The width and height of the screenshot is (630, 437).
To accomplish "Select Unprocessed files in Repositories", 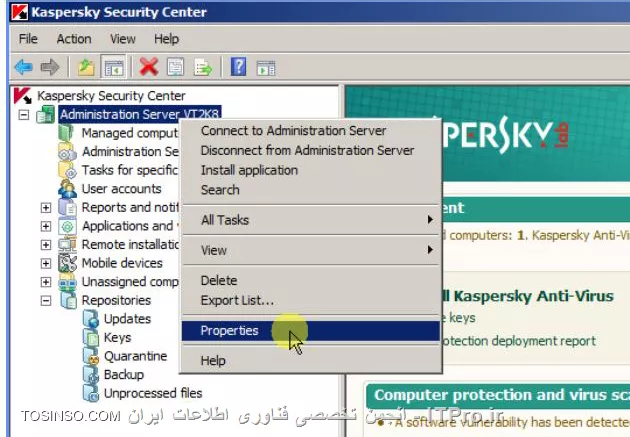I will pyautogui.click(x=153, y=393).
